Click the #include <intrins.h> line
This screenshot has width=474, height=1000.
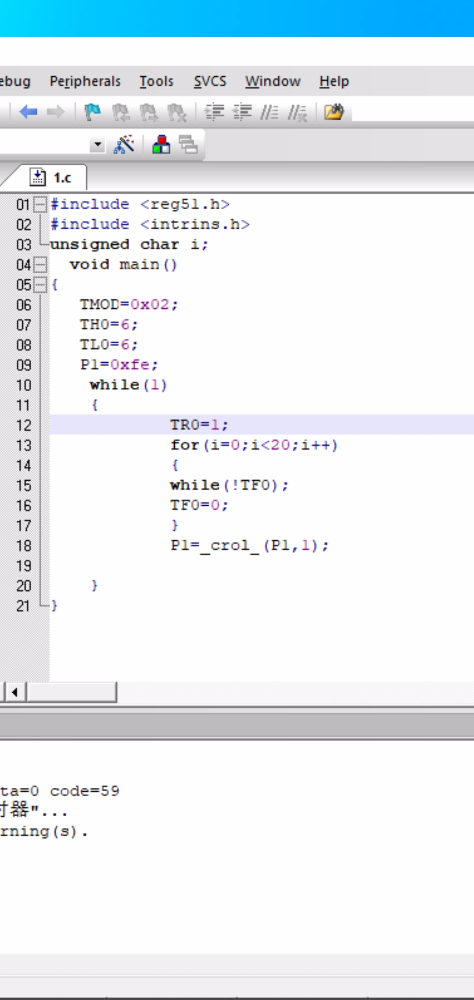click(x=150, y=224)
